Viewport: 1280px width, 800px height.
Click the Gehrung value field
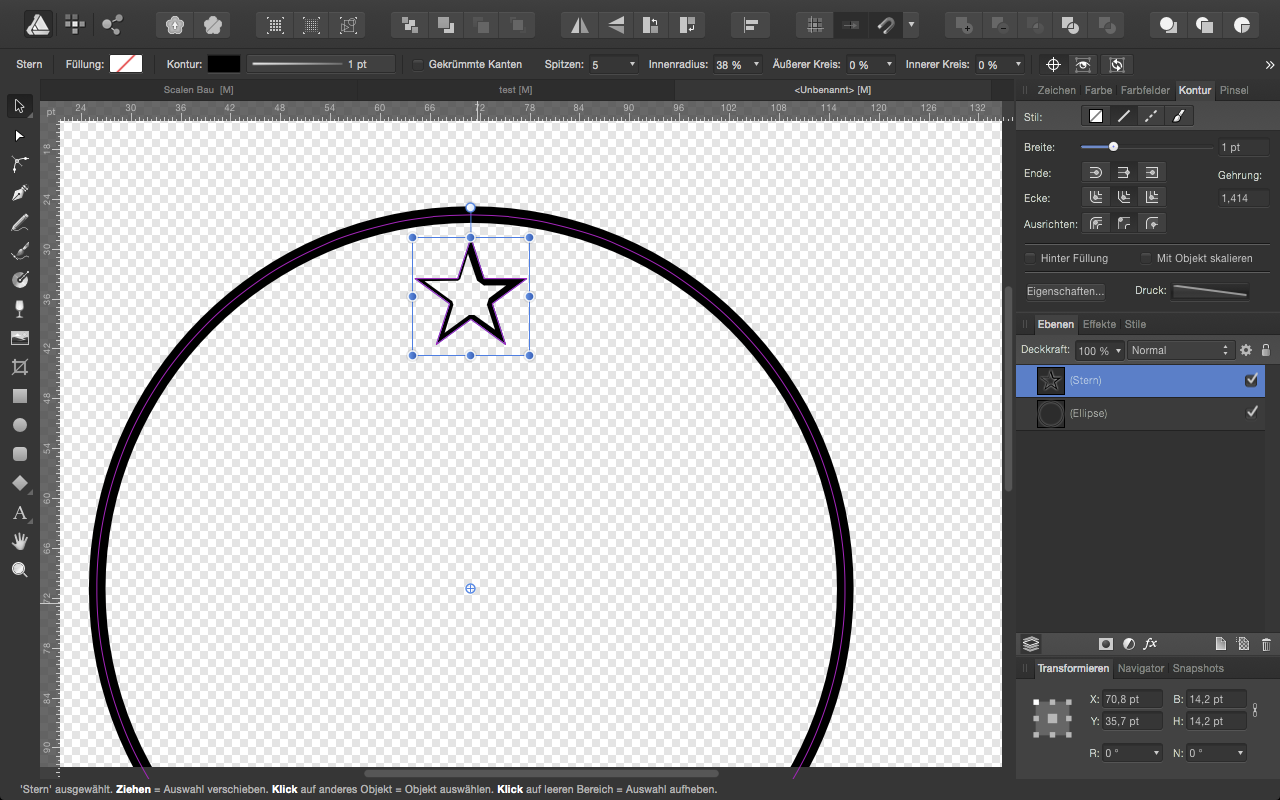click(x=1244, y=198)
